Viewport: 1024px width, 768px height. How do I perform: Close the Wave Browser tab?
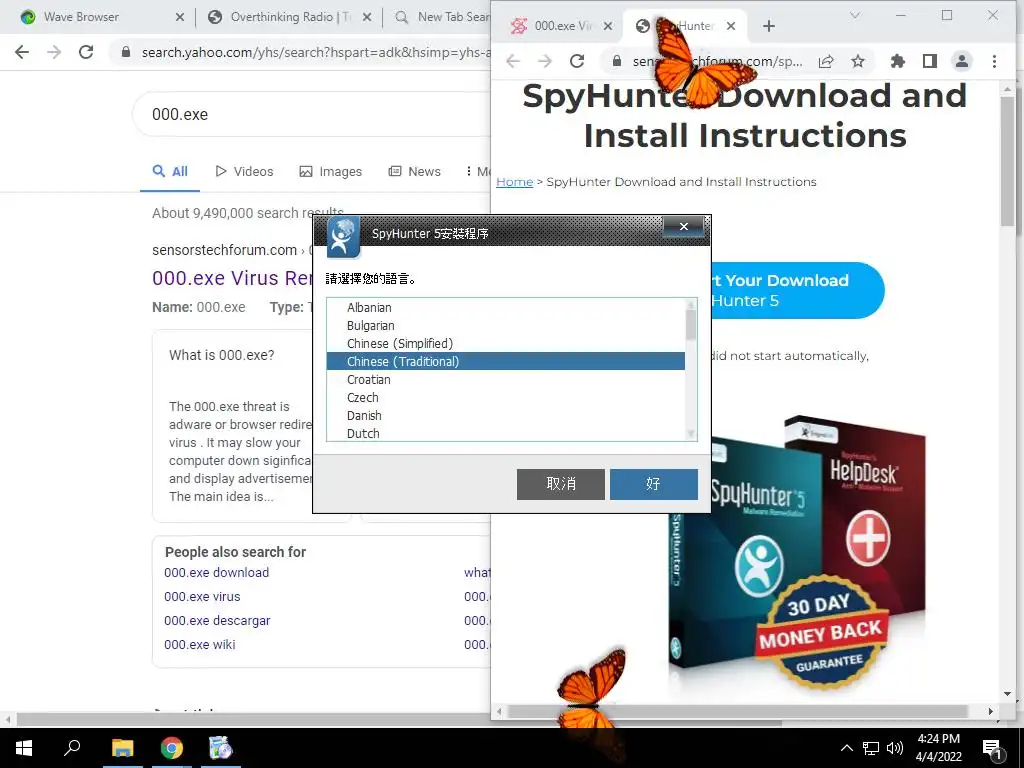tap(180, 18)
